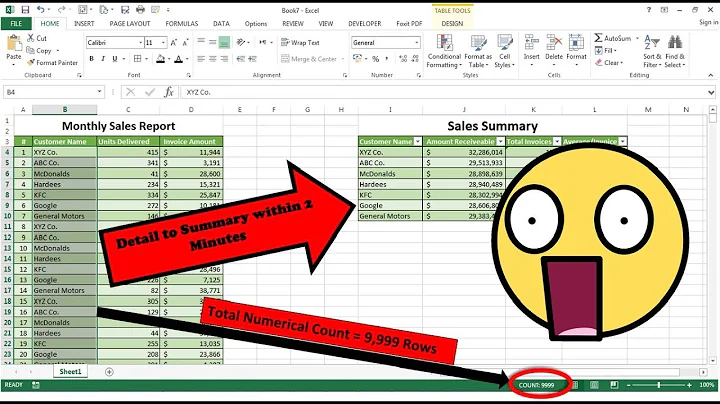Click the Undo arrow icon

(40, 10)
